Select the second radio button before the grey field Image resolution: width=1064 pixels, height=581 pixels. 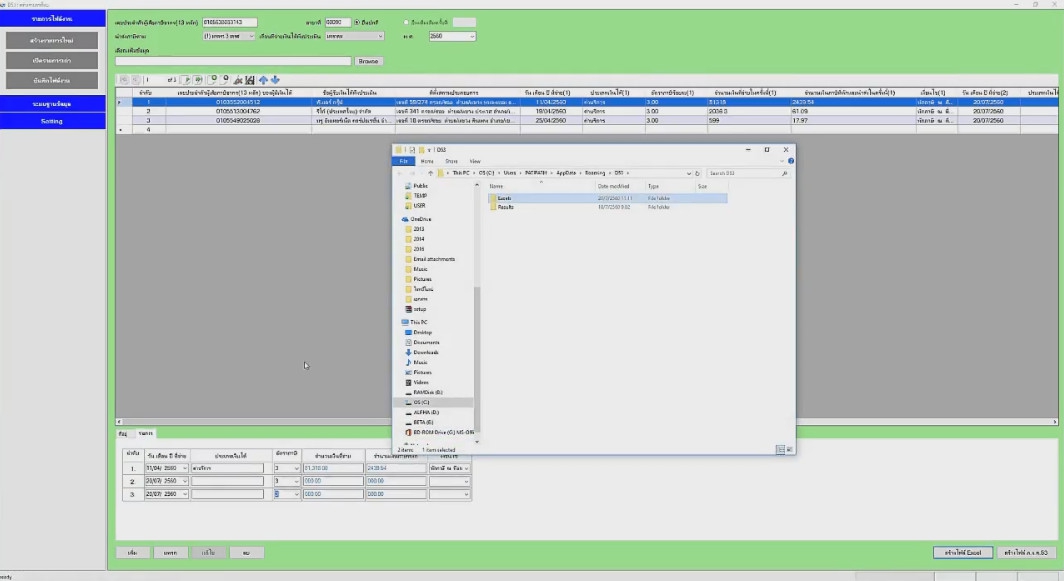tap(406, 22)
